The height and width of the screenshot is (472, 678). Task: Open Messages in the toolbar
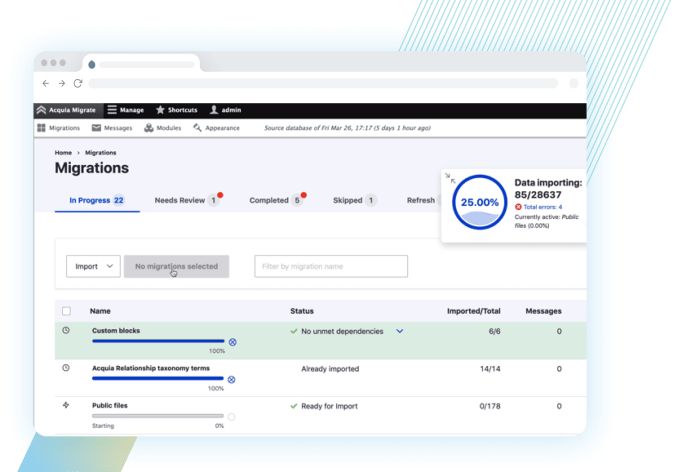111,128
